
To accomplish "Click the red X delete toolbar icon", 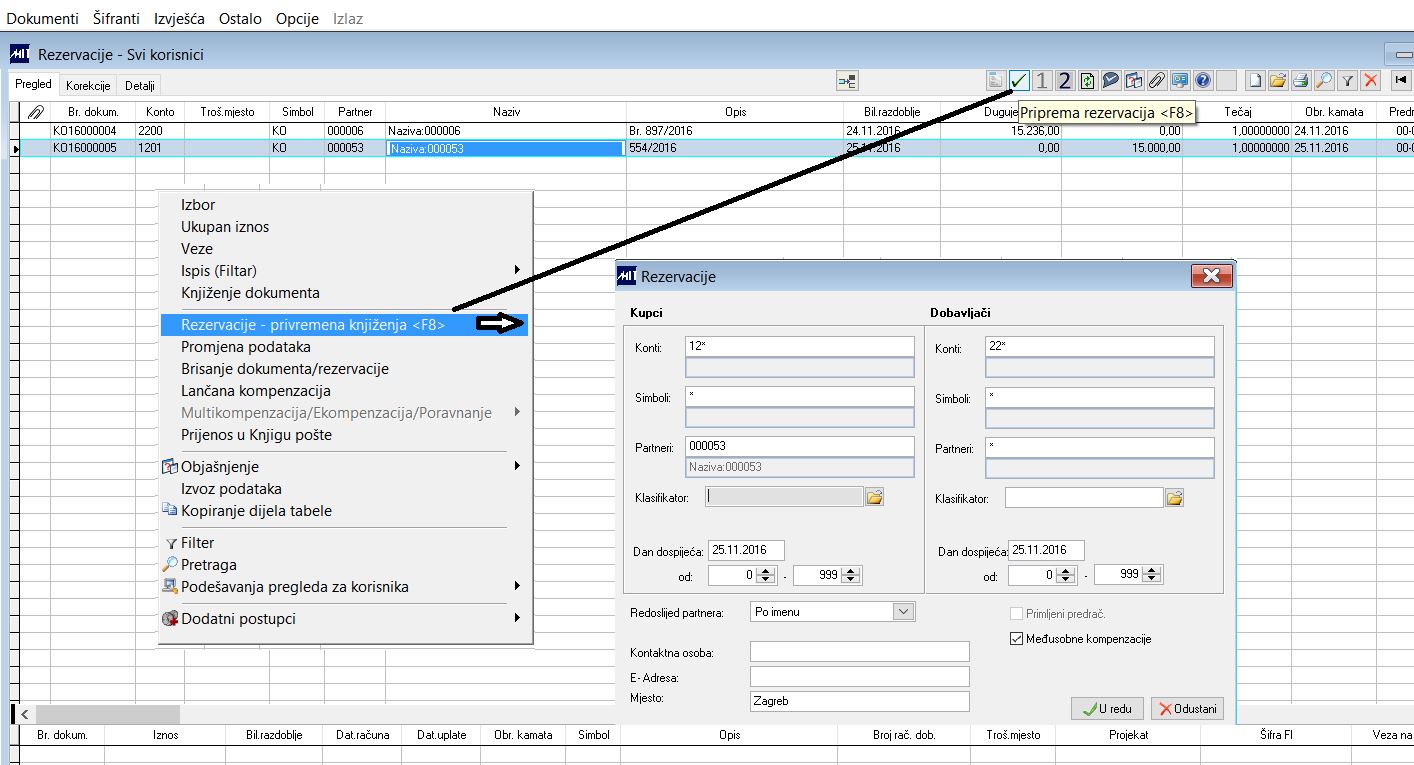I will click(1371, 81).
